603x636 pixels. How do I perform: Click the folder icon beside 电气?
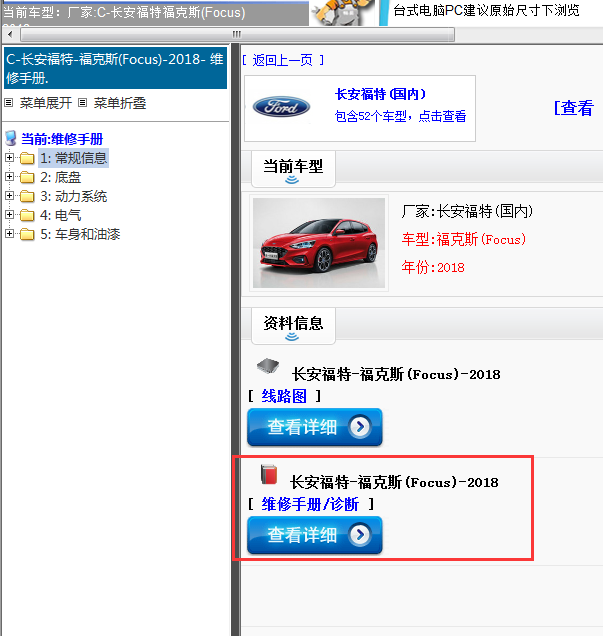(x=27, y=215)
